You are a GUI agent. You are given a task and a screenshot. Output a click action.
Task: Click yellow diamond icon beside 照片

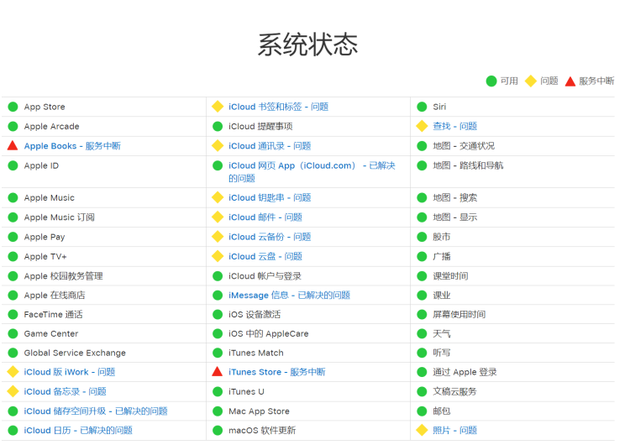(x=422, y=430)
